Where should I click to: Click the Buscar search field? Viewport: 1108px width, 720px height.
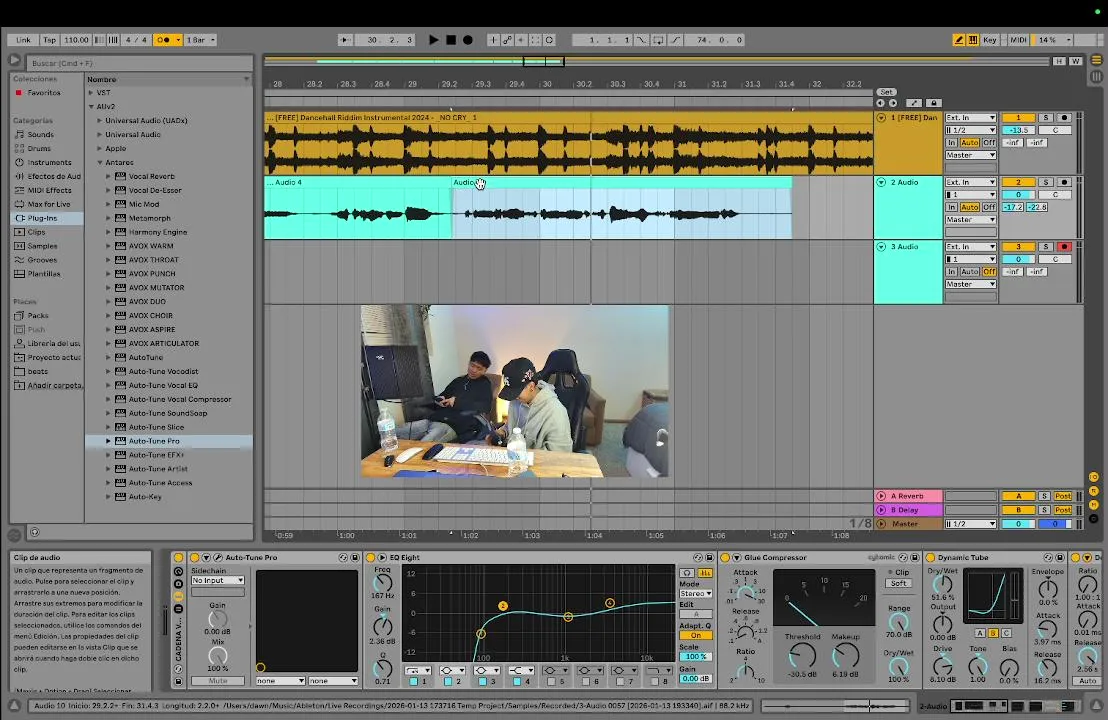click(x=140, y=63)
